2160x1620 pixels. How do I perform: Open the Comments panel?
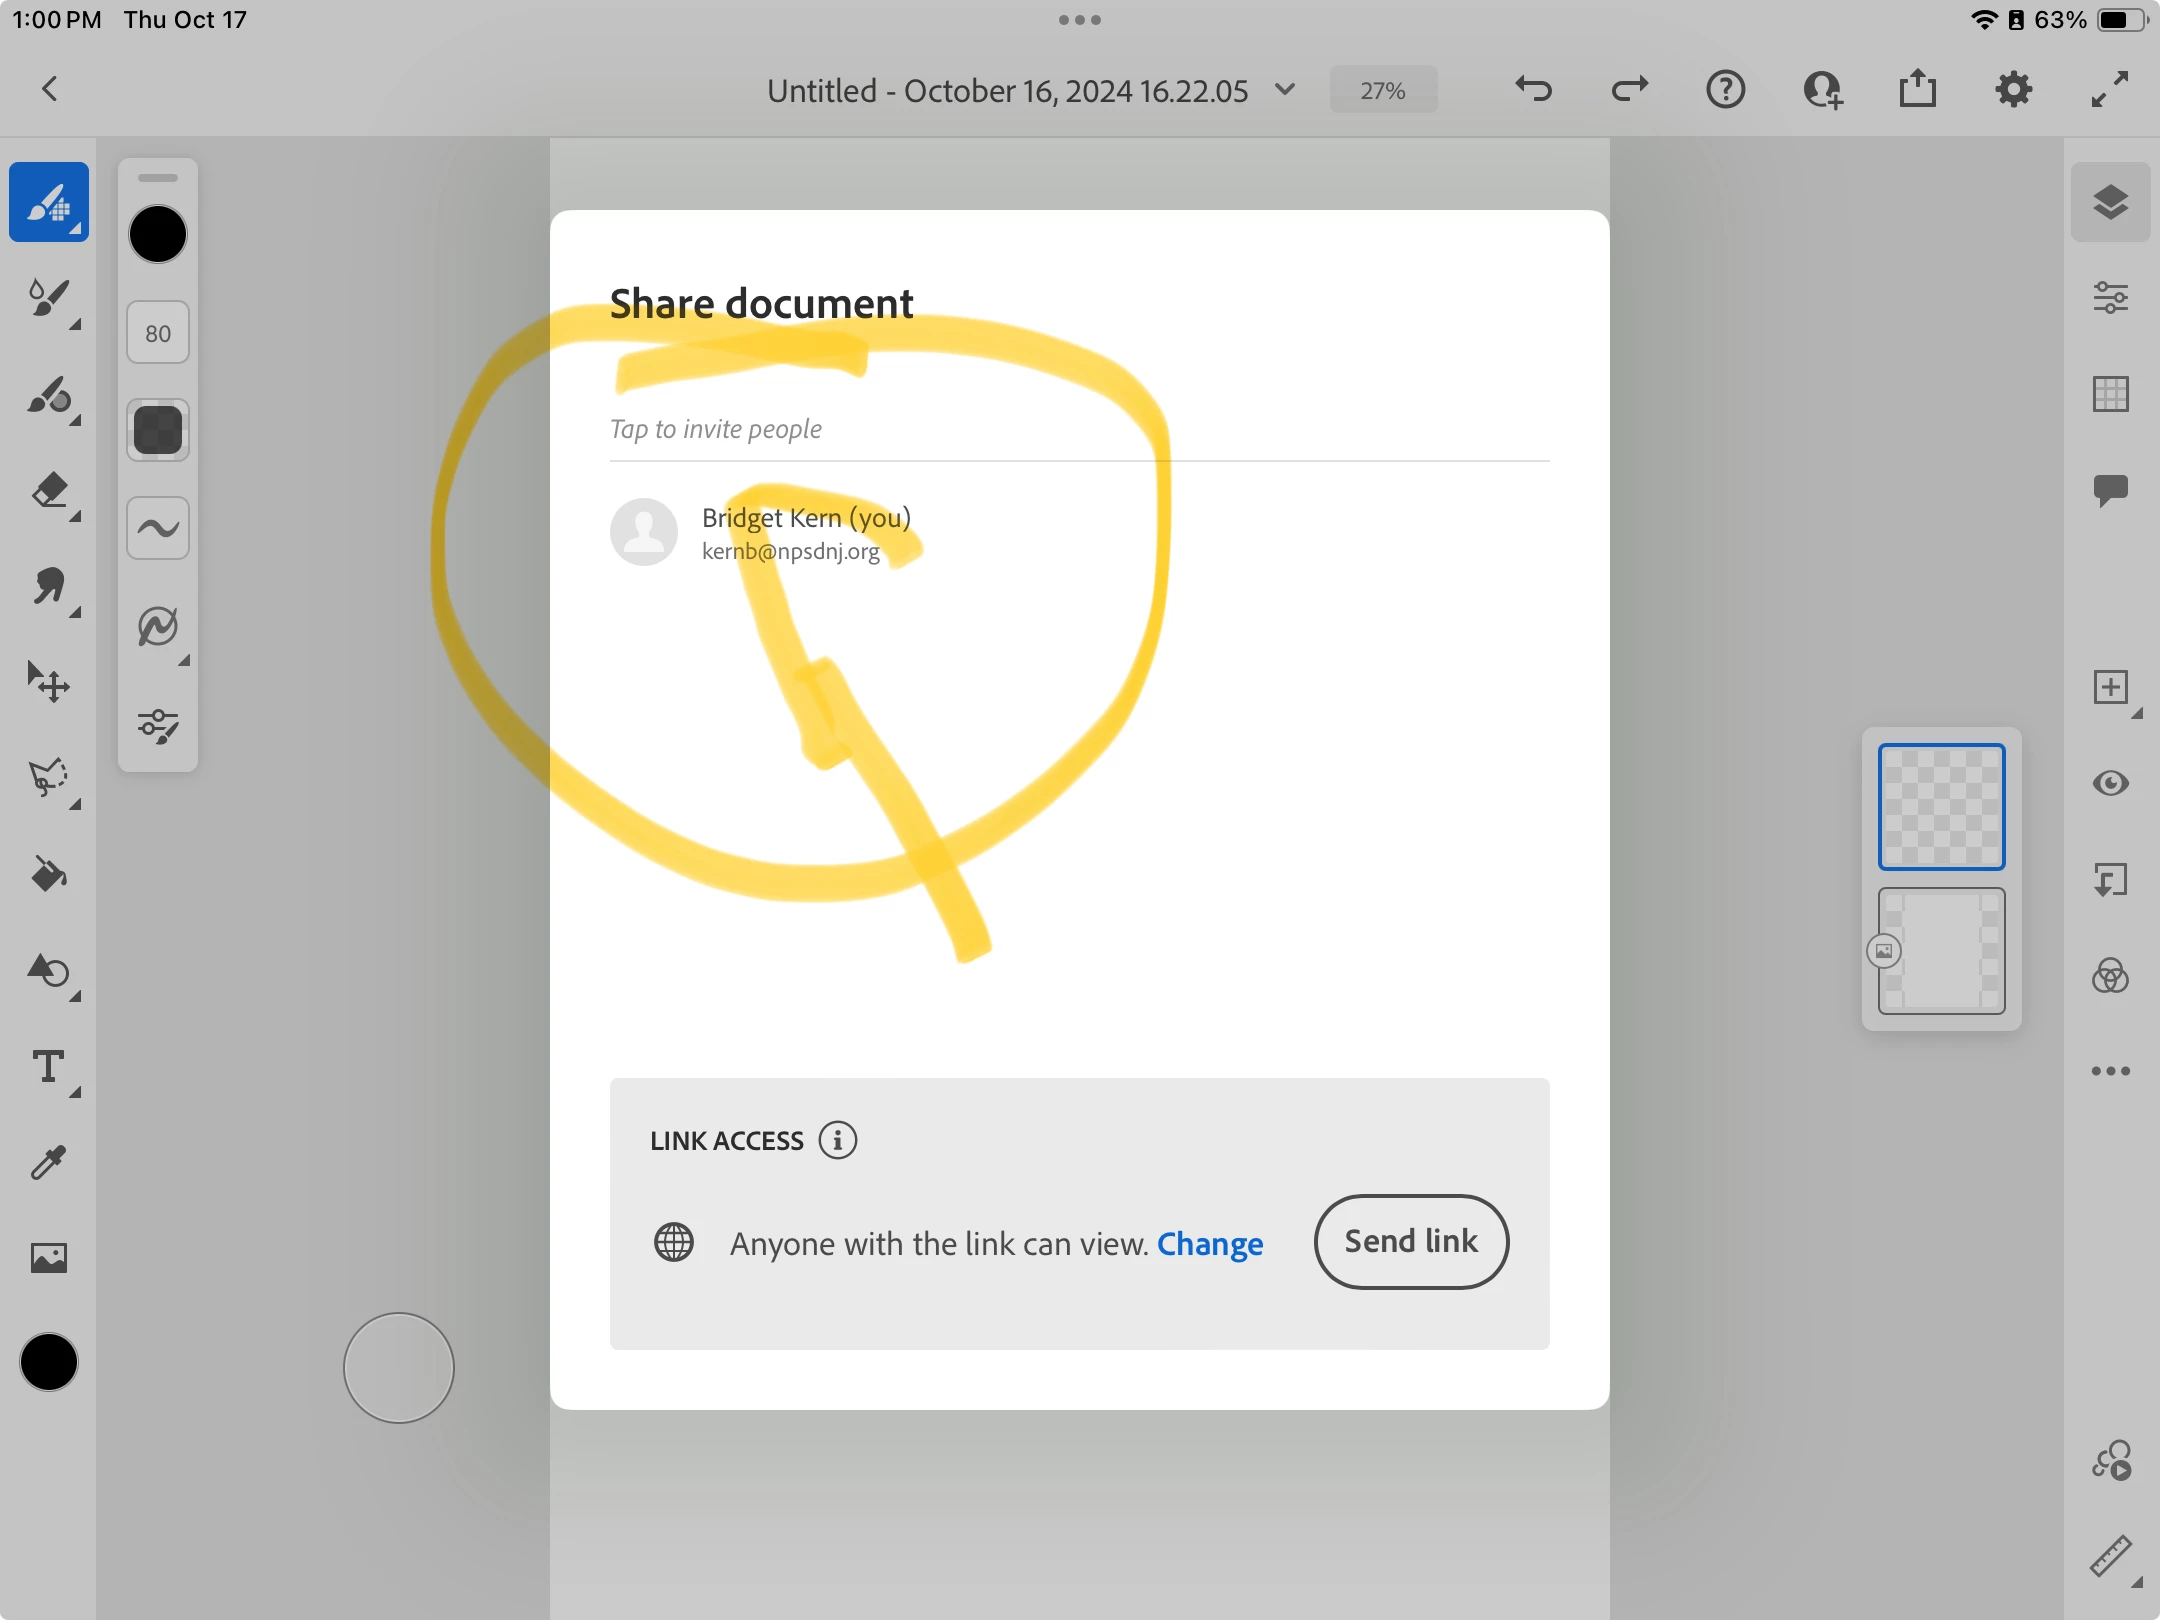click(x=2110, y=490)
